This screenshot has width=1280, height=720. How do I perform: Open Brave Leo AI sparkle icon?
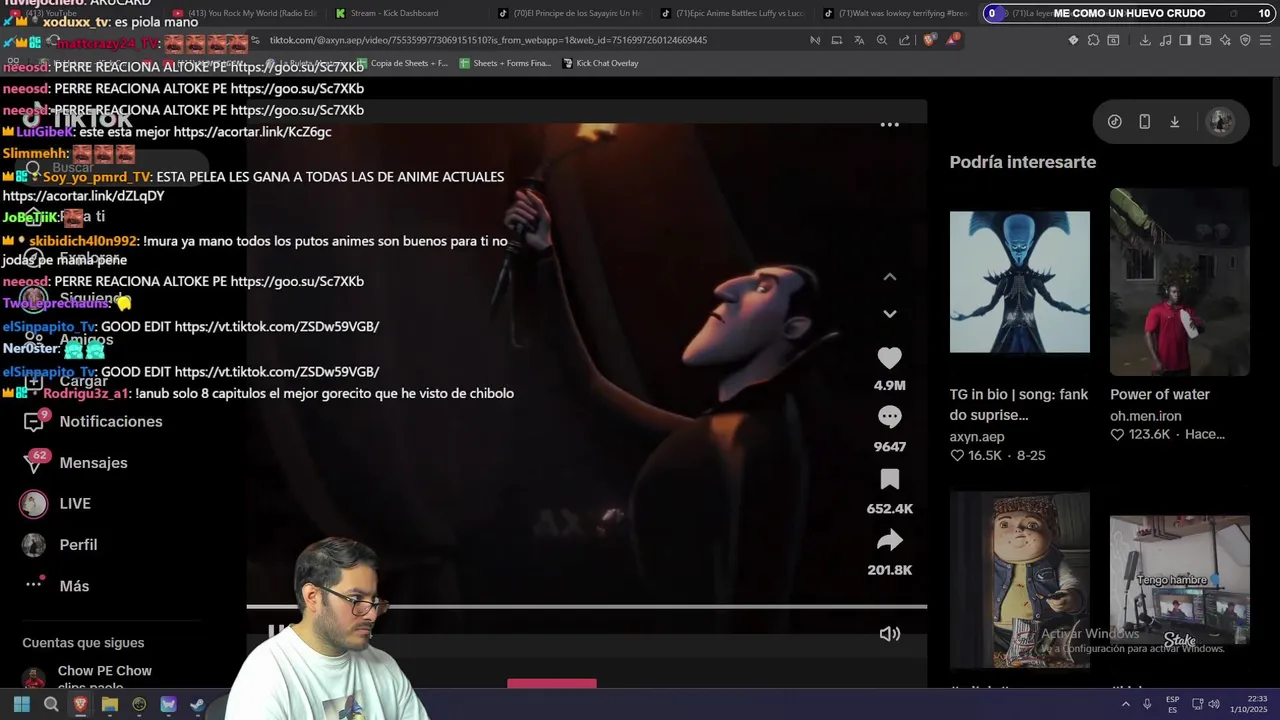(x=1225, y=40)
